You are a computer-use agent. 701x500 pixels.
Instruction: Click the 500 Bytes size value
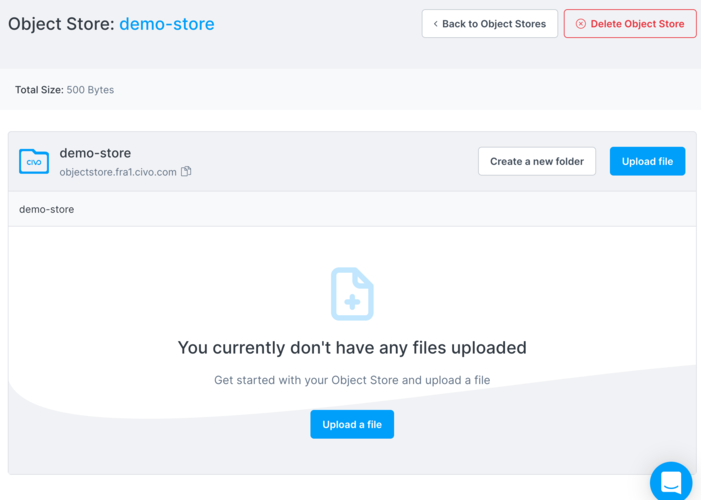90,90
